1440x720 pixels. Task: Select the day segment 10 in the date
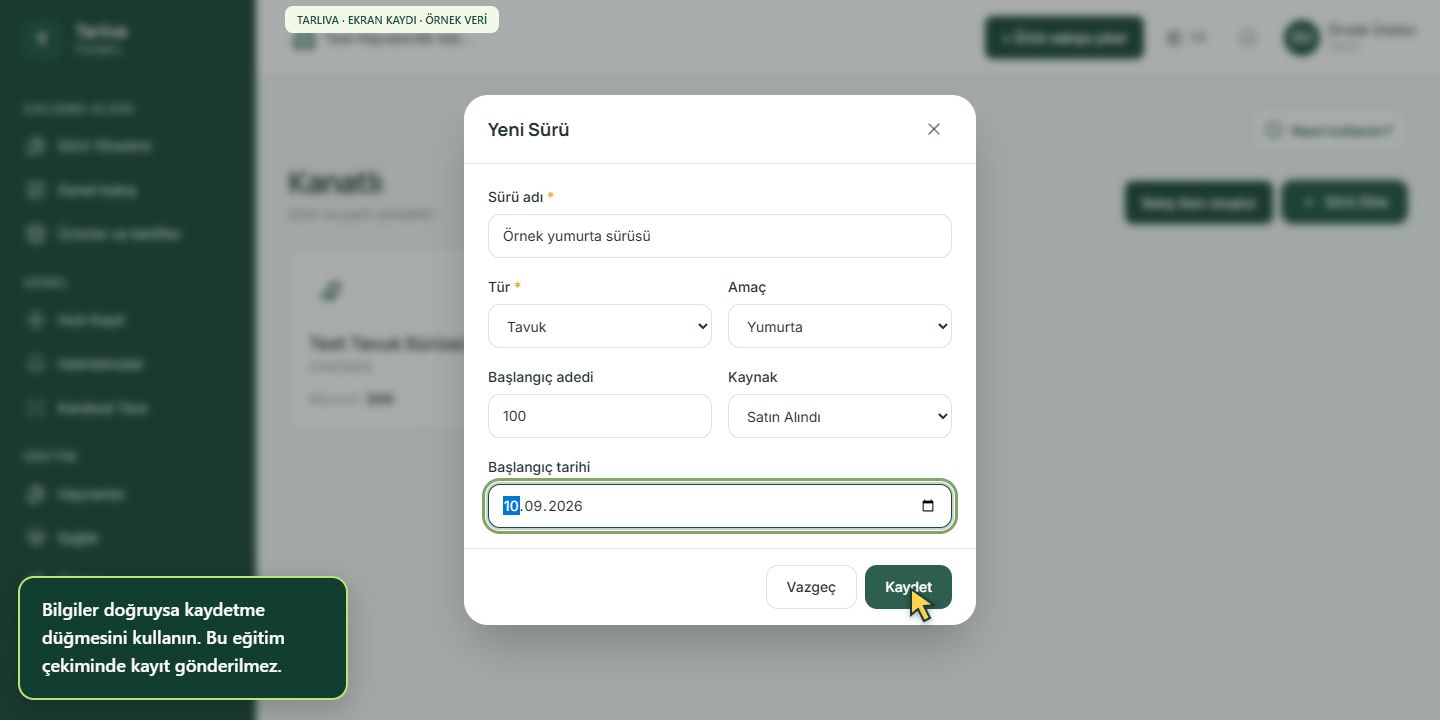(x=511, y=506)
